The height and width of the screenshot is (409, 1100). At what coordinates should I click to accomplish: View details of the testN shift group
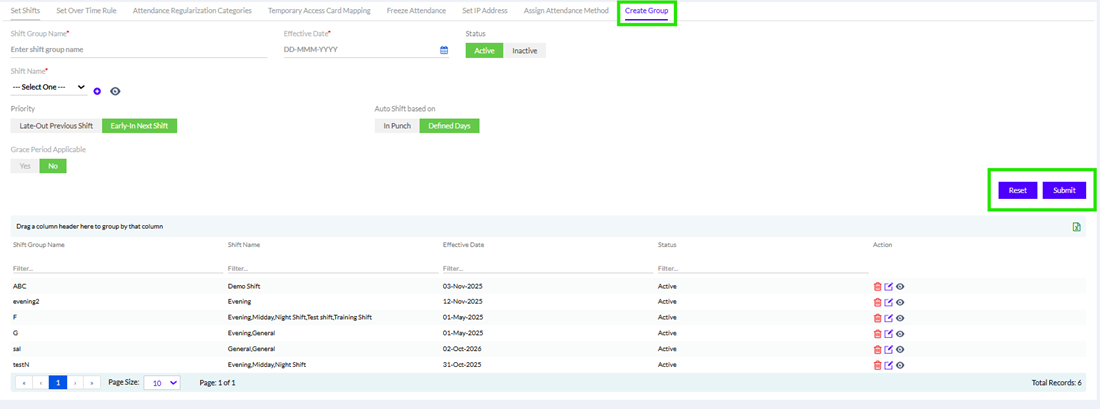899,365
